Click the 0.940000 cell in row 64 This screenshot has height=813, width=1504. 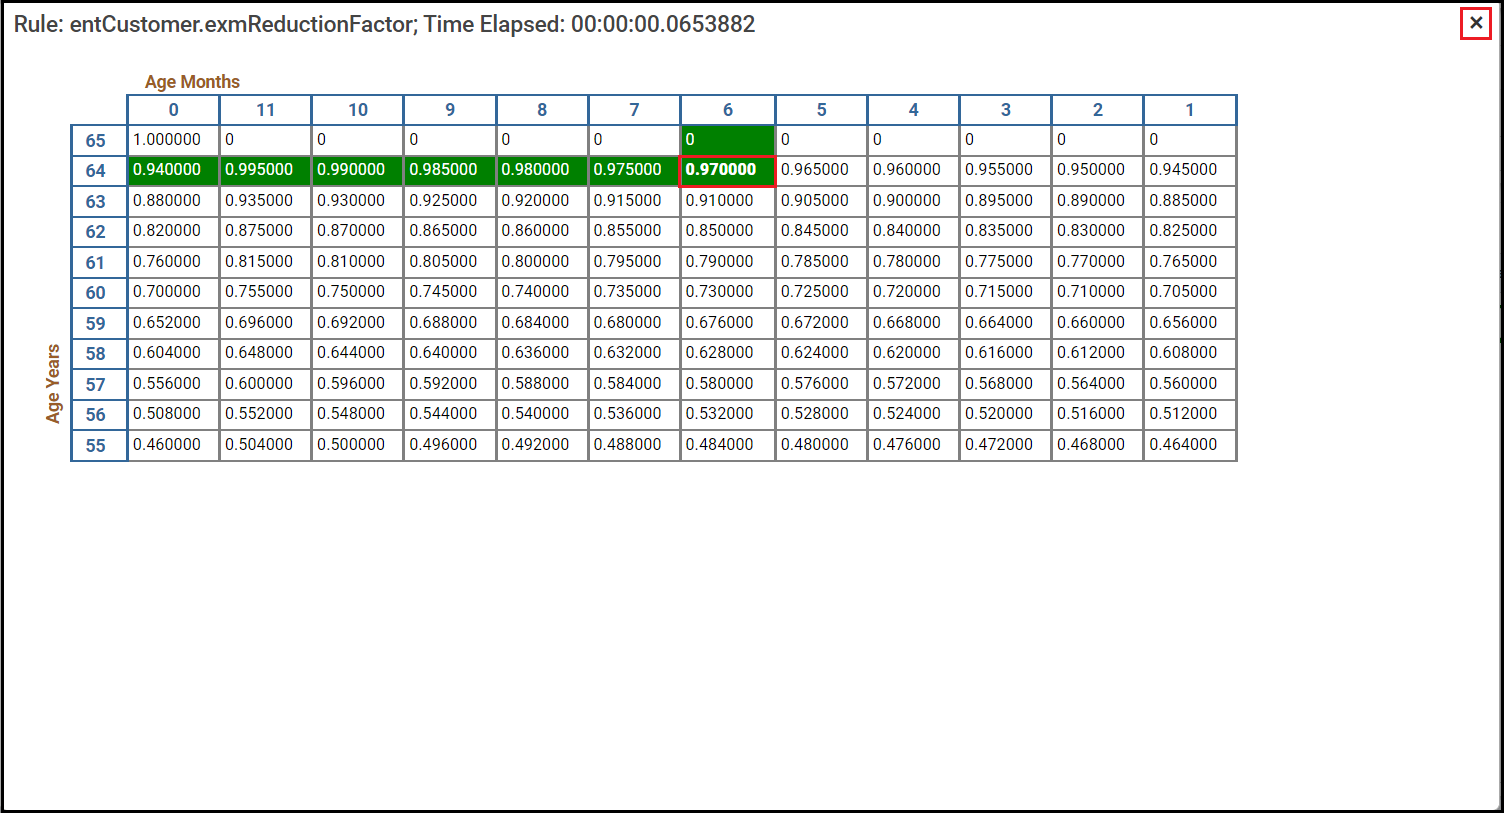(x=173, y=171)
